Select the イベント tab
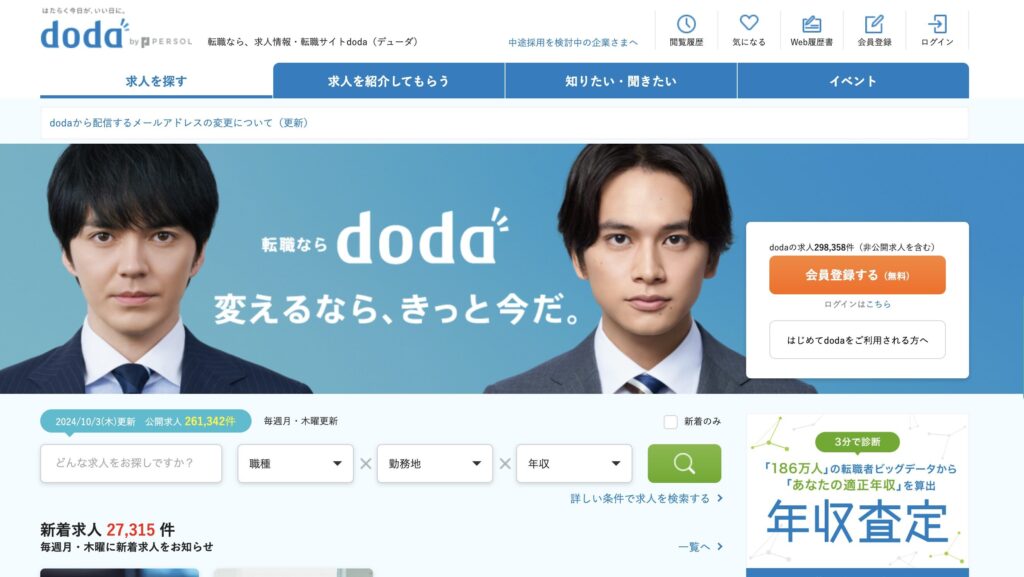 click(x=853, y=81)
